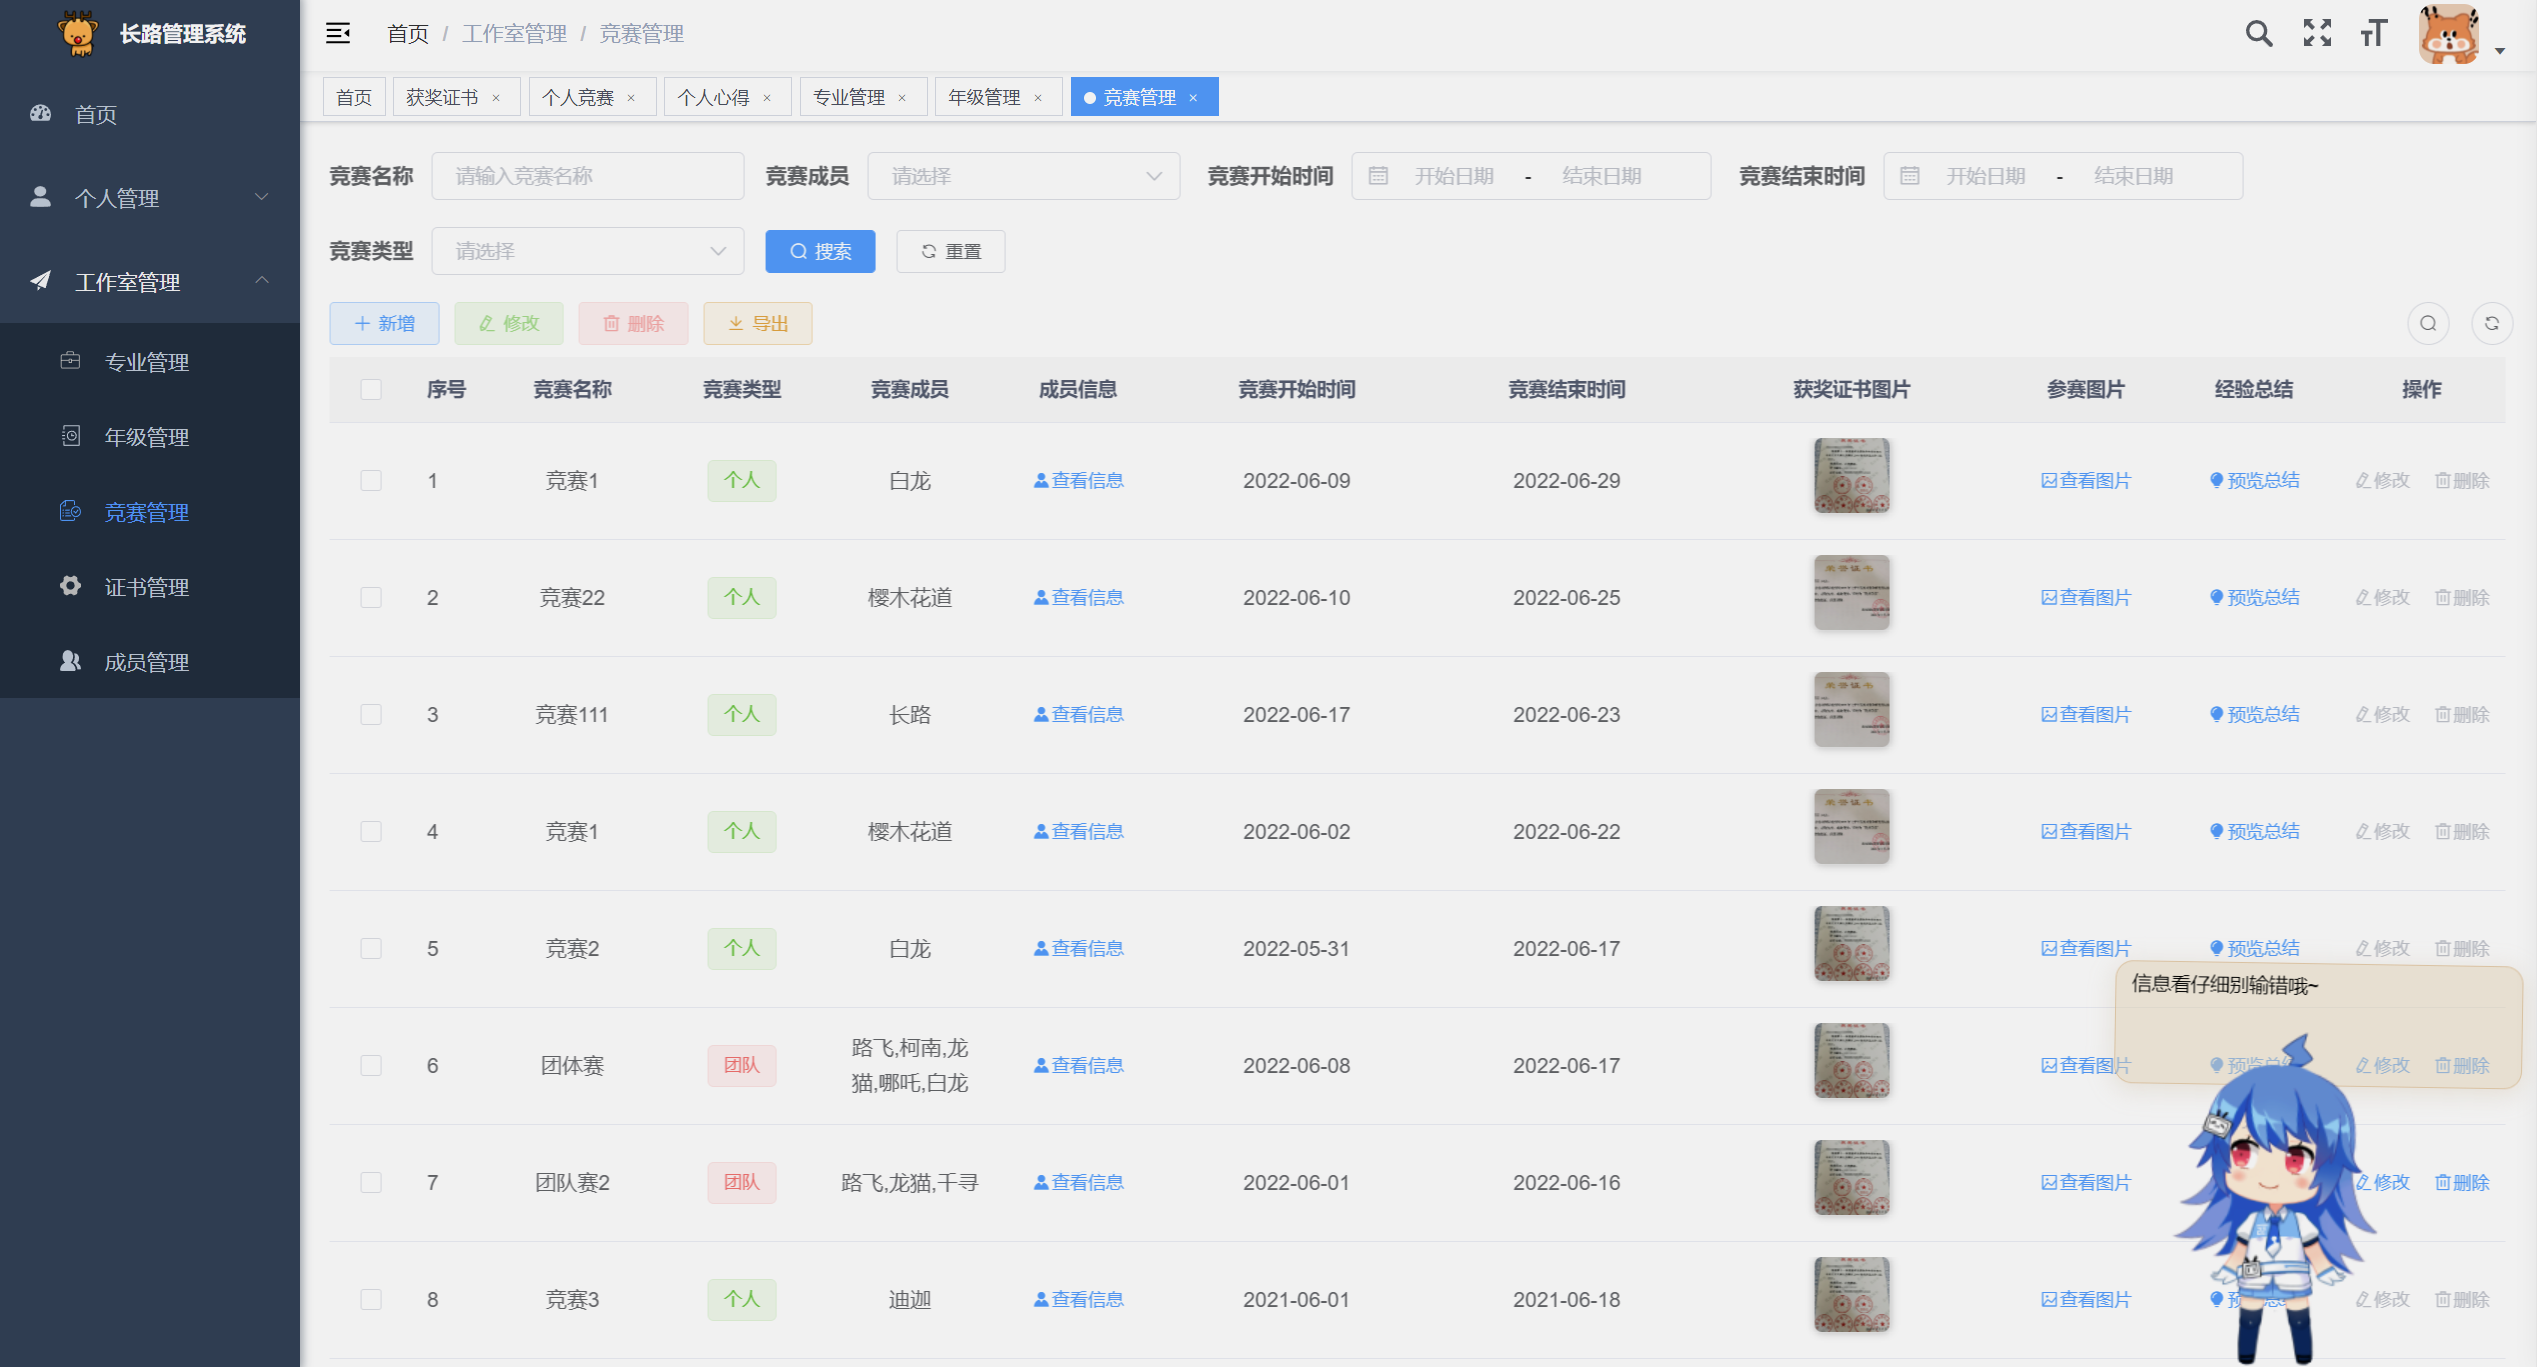
Task: Toggle fullscreen mode icon
Action: (2317, 34)
